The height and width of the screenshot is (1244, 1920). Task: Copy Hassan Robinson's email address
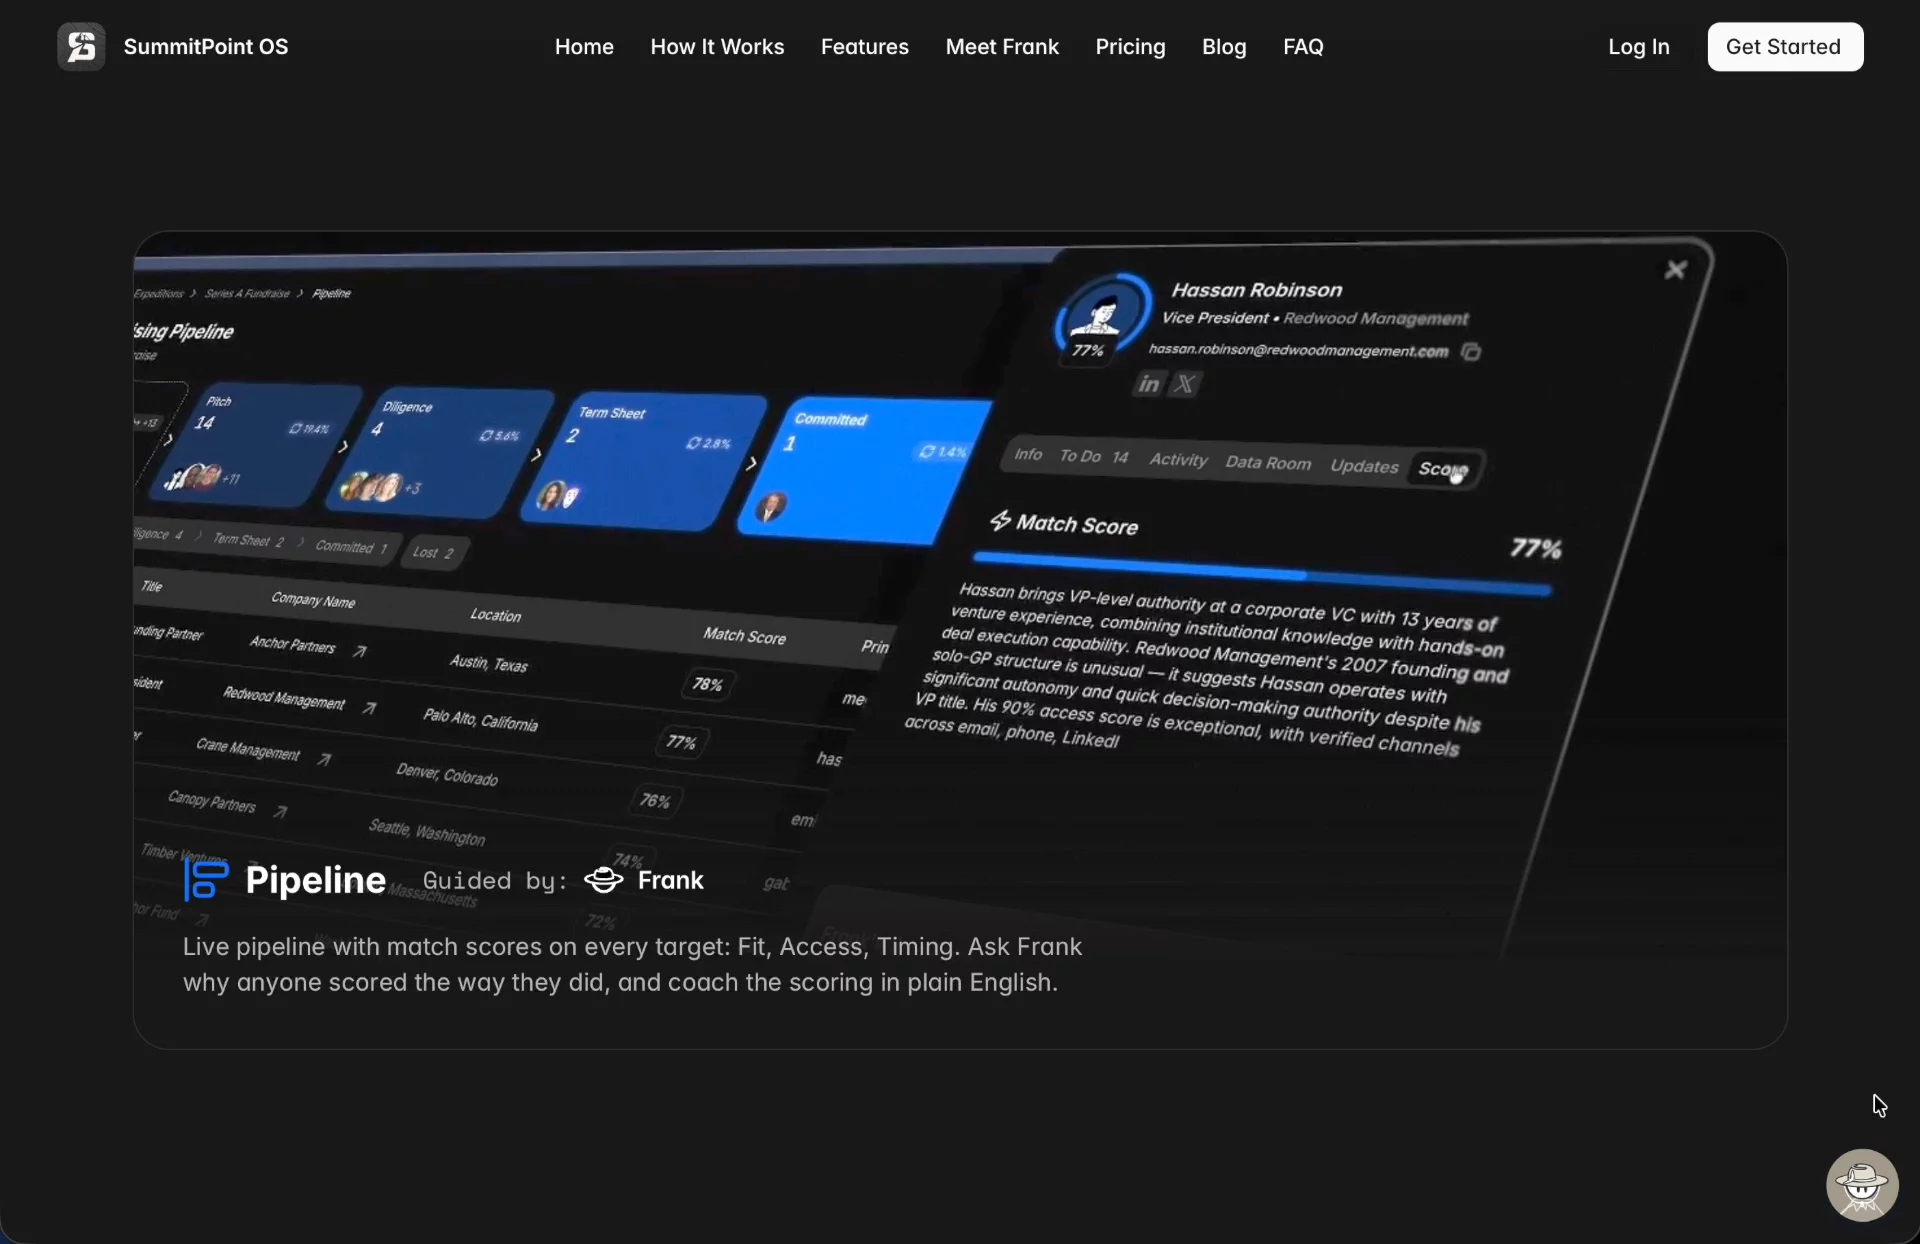click(1471, 352)
